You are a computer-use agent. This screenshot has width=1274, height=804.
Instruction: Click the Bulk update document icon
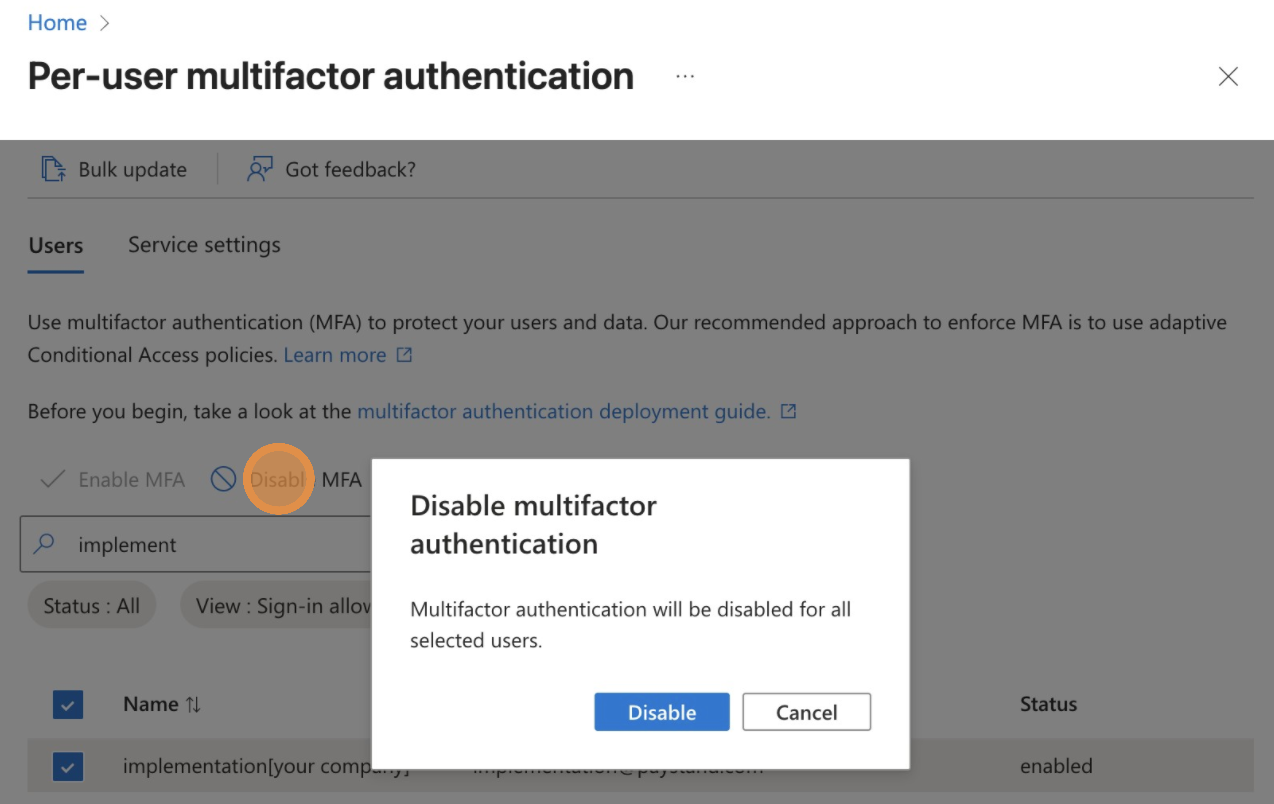[x=52, y=169]
